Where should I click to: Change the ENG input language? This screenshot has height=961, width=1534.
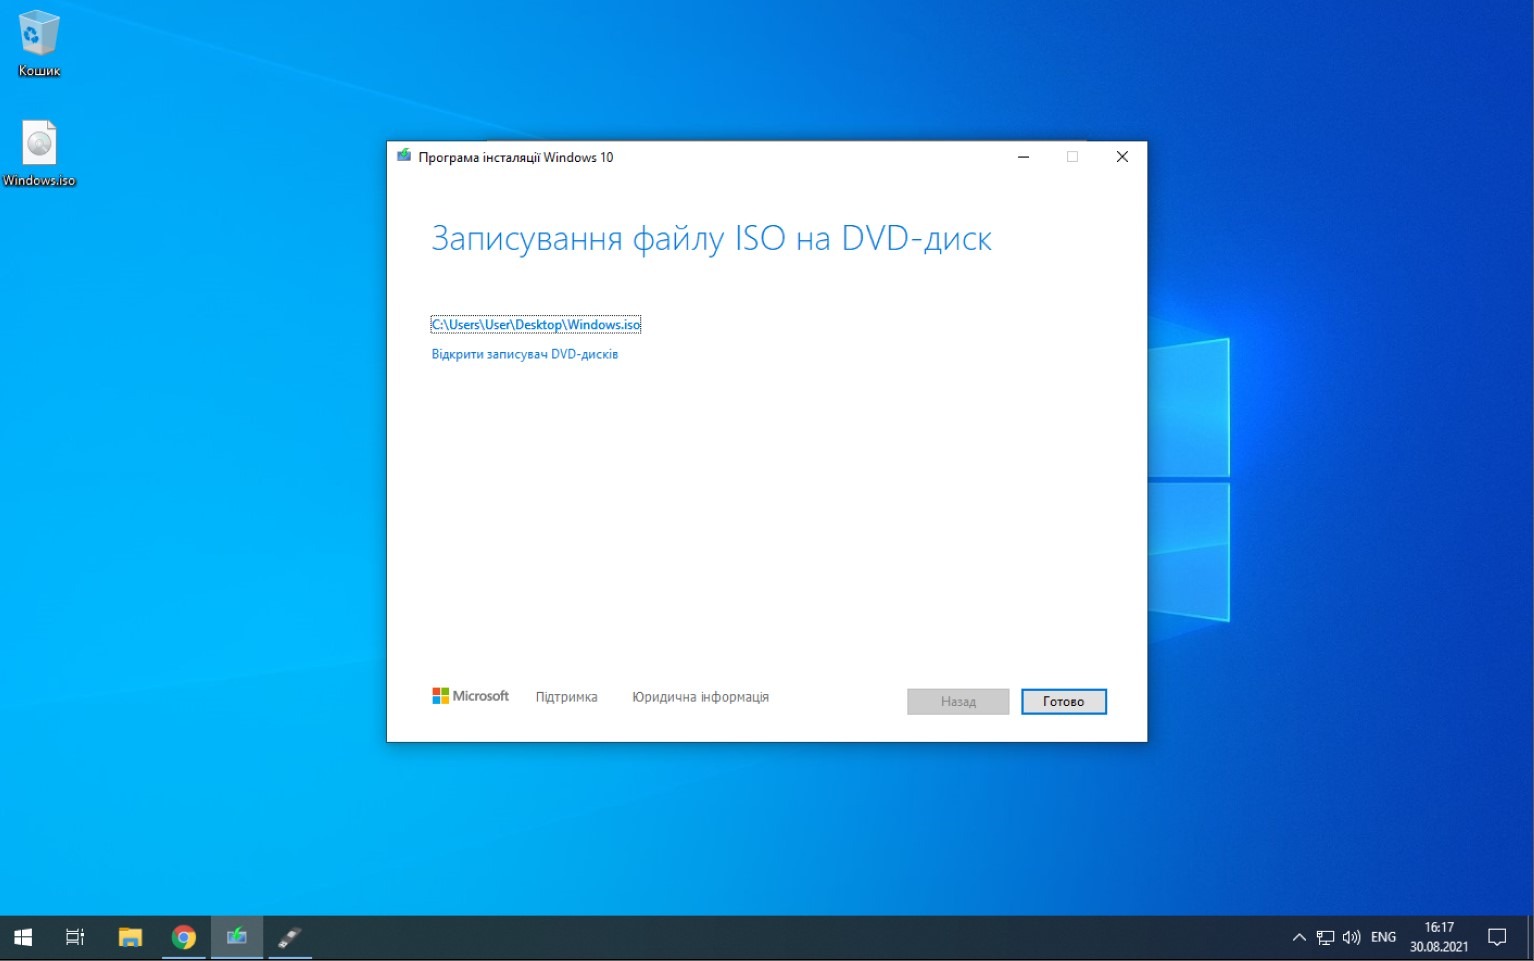point(1383,937)
